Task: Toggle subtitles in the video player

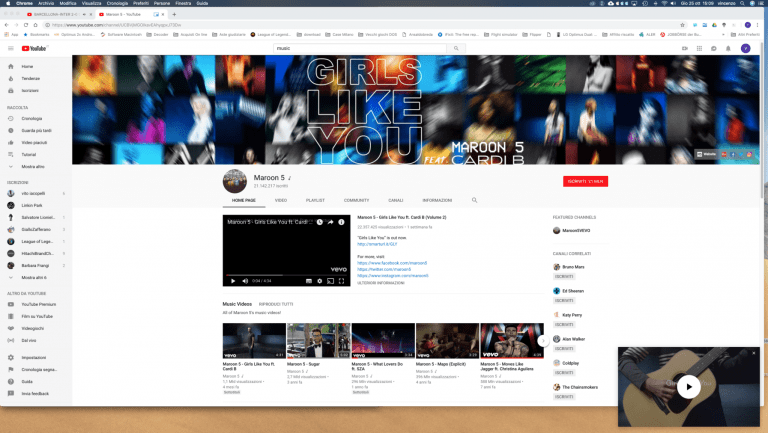Action: pos(309,281)
